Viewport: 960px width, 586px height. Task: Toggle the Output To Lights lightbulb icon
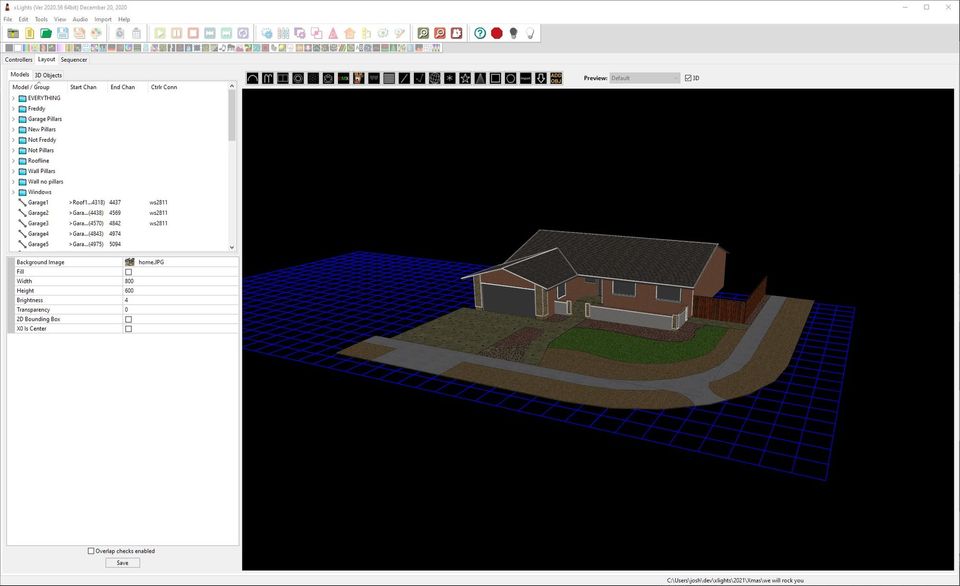pyautogui.click(x=515, y=33)
